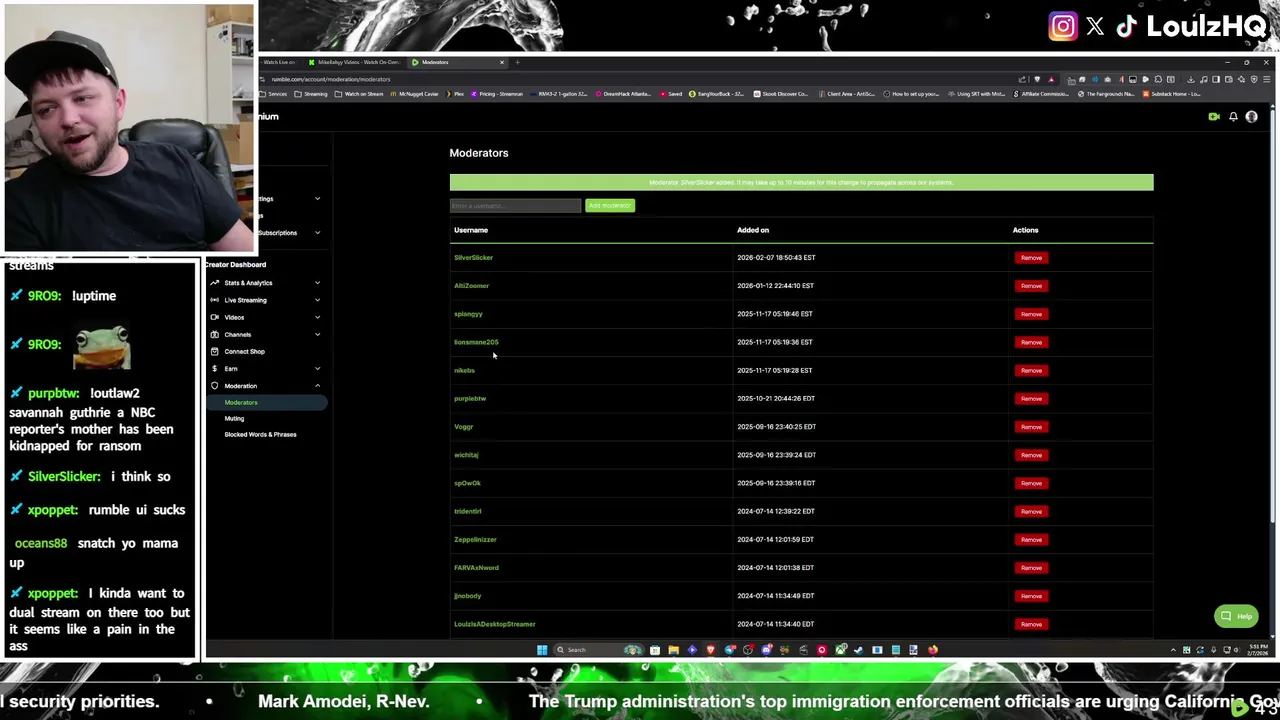The width and height of the screenshot is (1280, 720).
Task: Click the browser address bar URL
Action: (331, 79)
